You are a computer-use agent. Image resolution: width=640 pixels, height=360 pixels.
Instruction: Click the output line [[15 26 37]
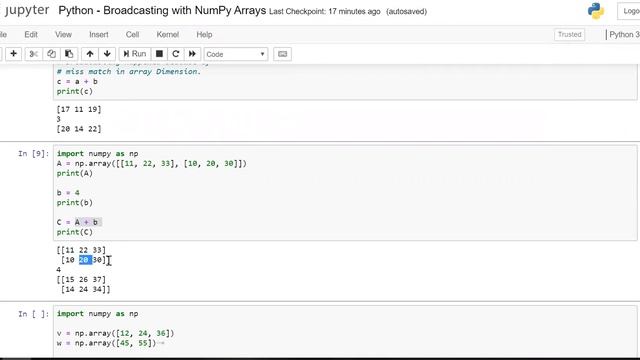point(81,280)
